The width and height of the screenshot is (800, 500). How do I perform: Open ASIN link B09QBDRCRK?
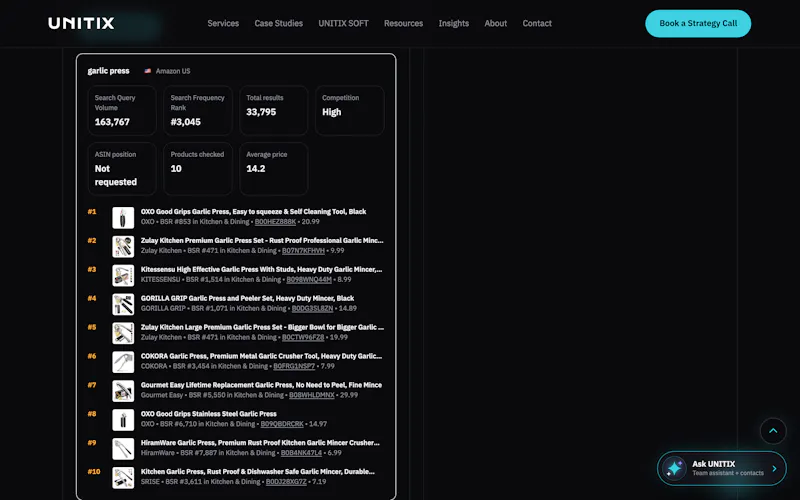point(282,424)
